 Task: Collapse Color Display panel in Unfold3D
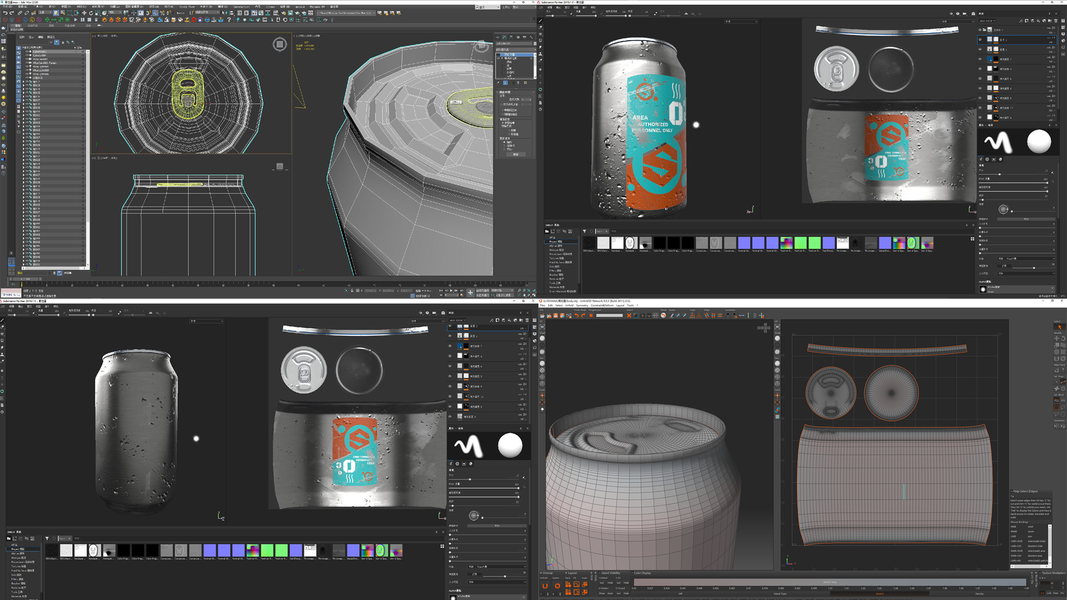632,573
